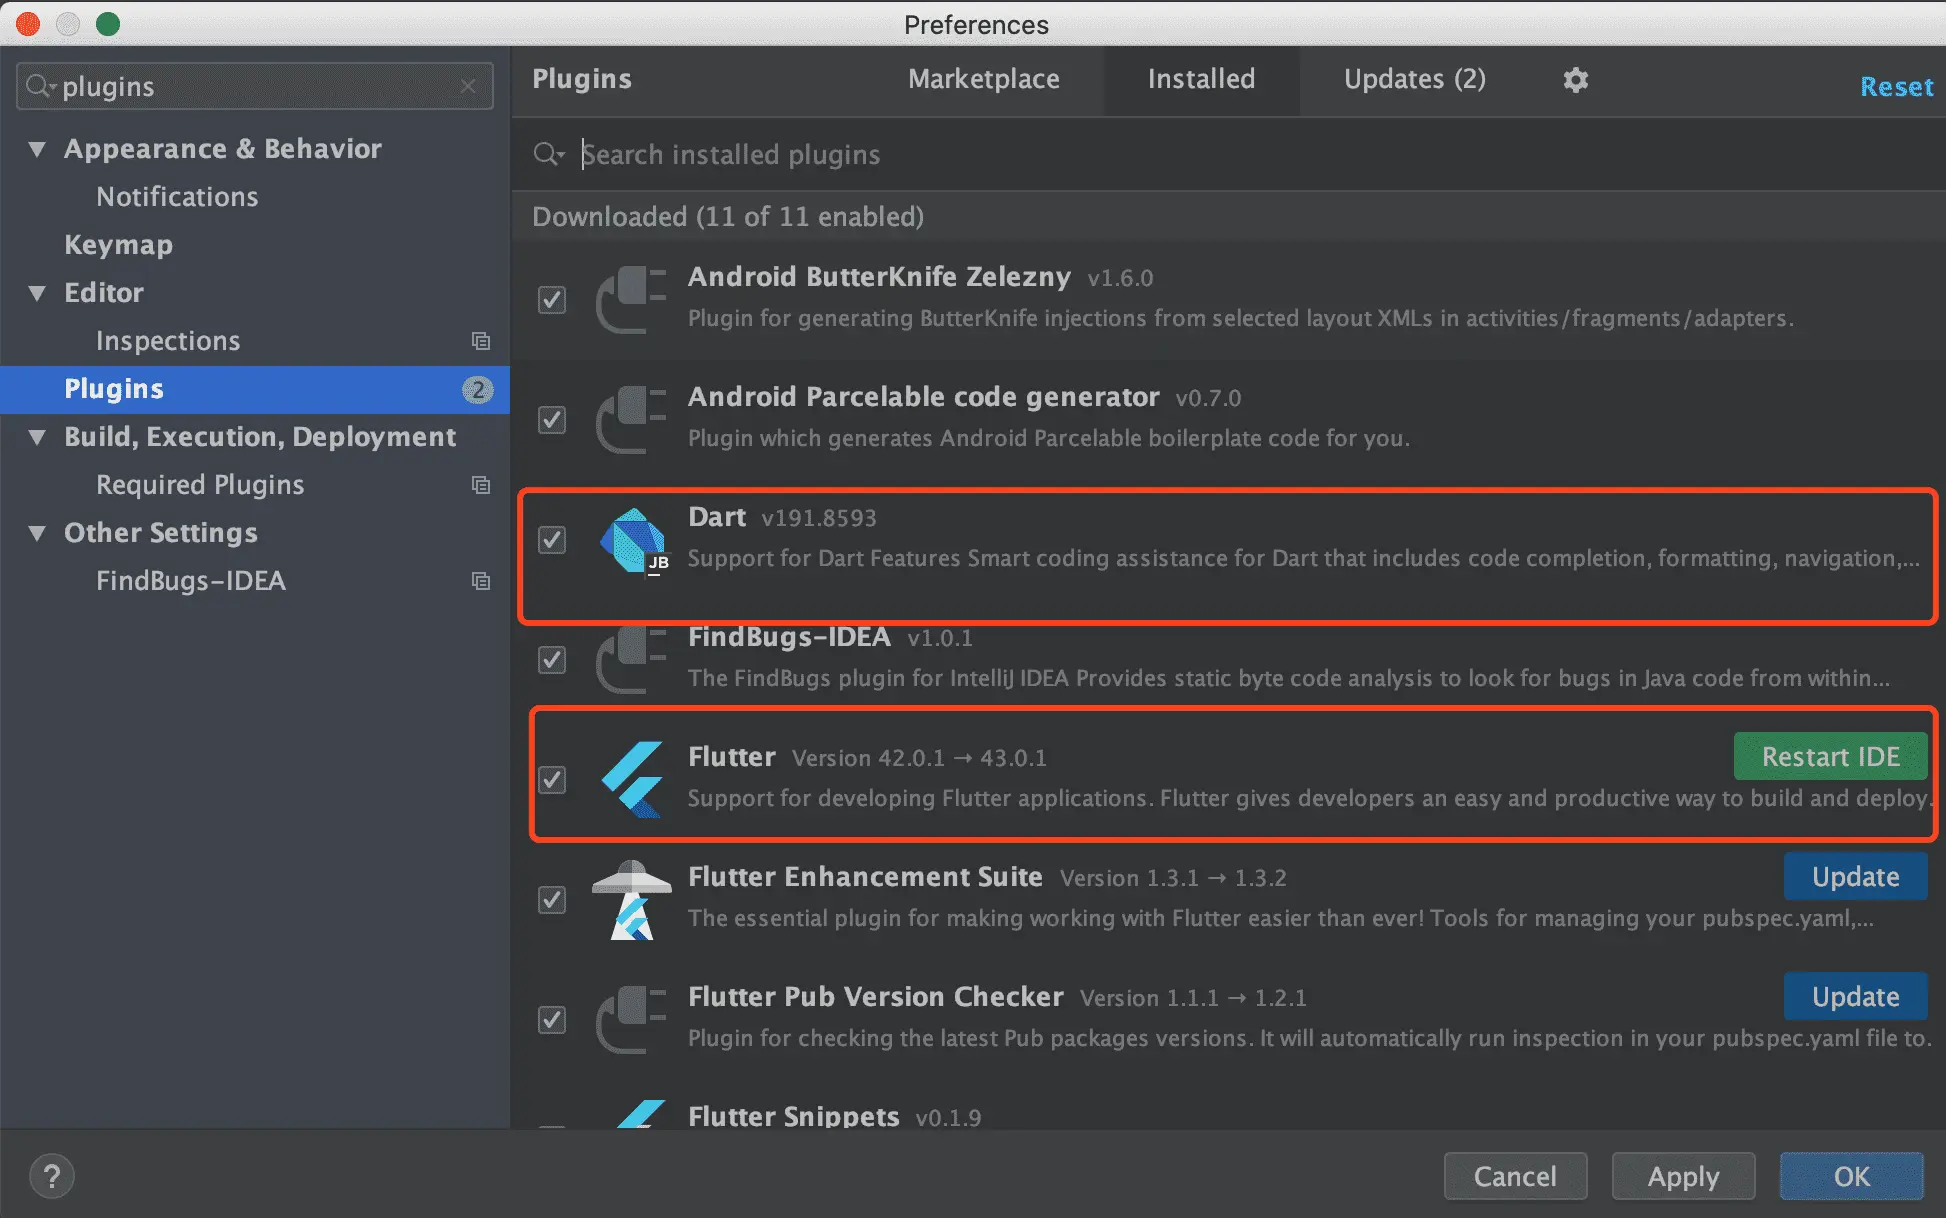Uncheck the Android Parcelable code generator plugin
Viewport: 1946px width, 1218px height.
click(x=552, y=420)
